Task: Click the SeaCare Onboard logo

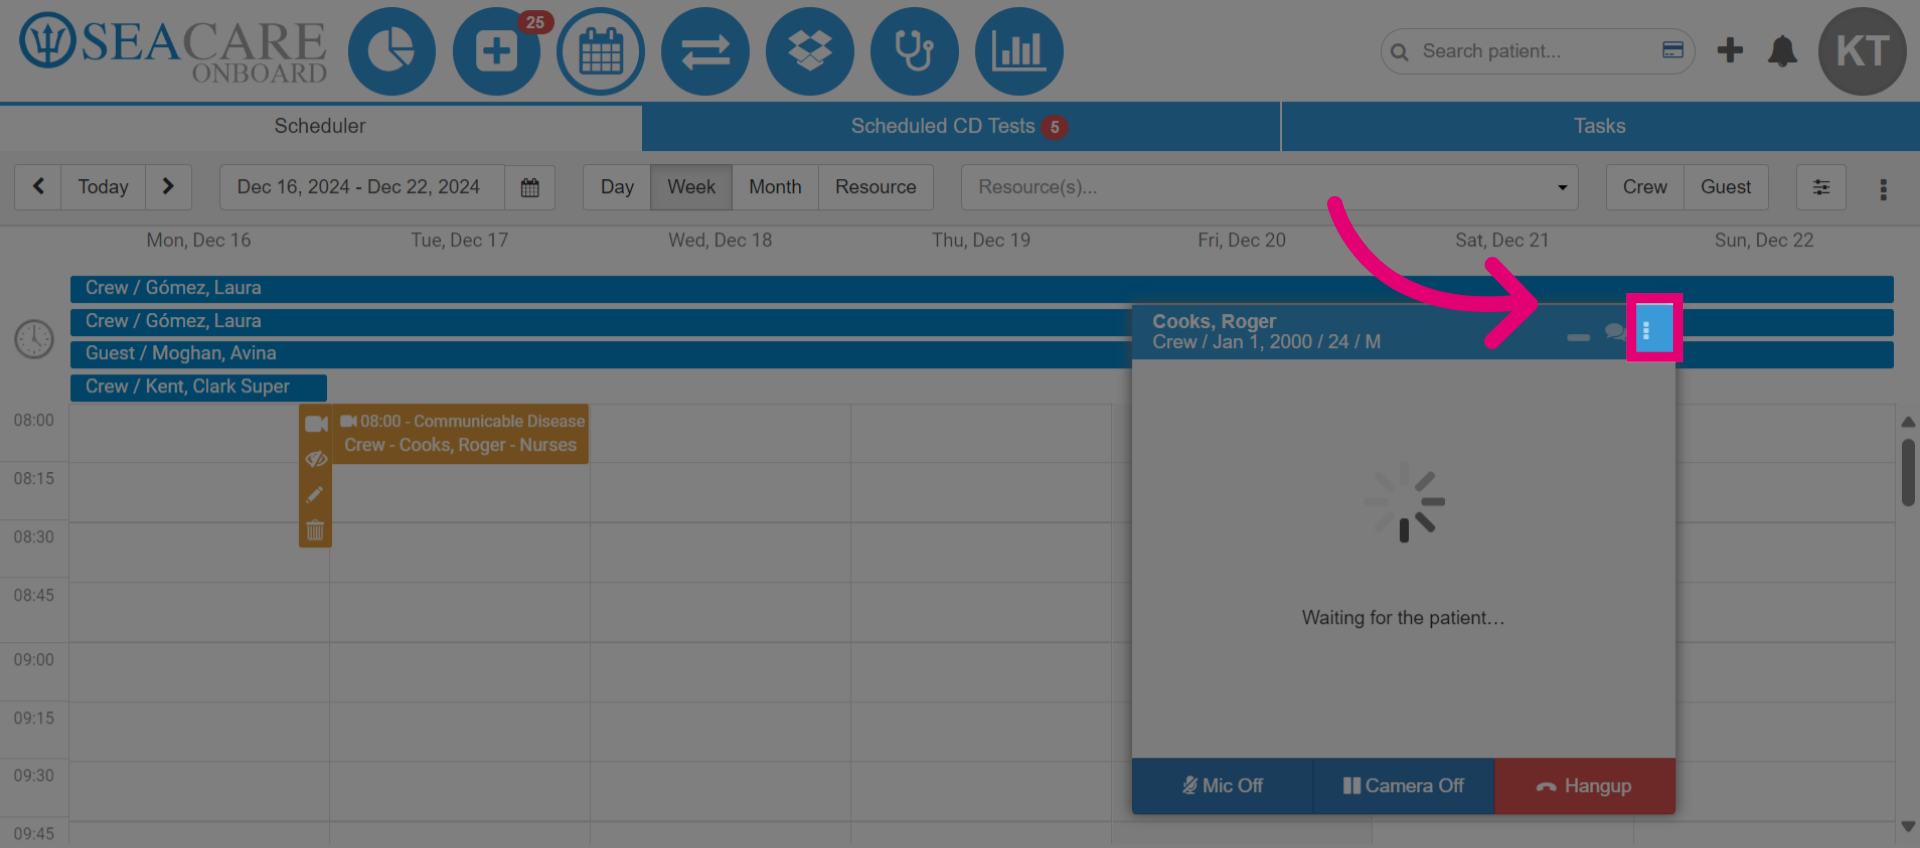Action: coord(173,48)
